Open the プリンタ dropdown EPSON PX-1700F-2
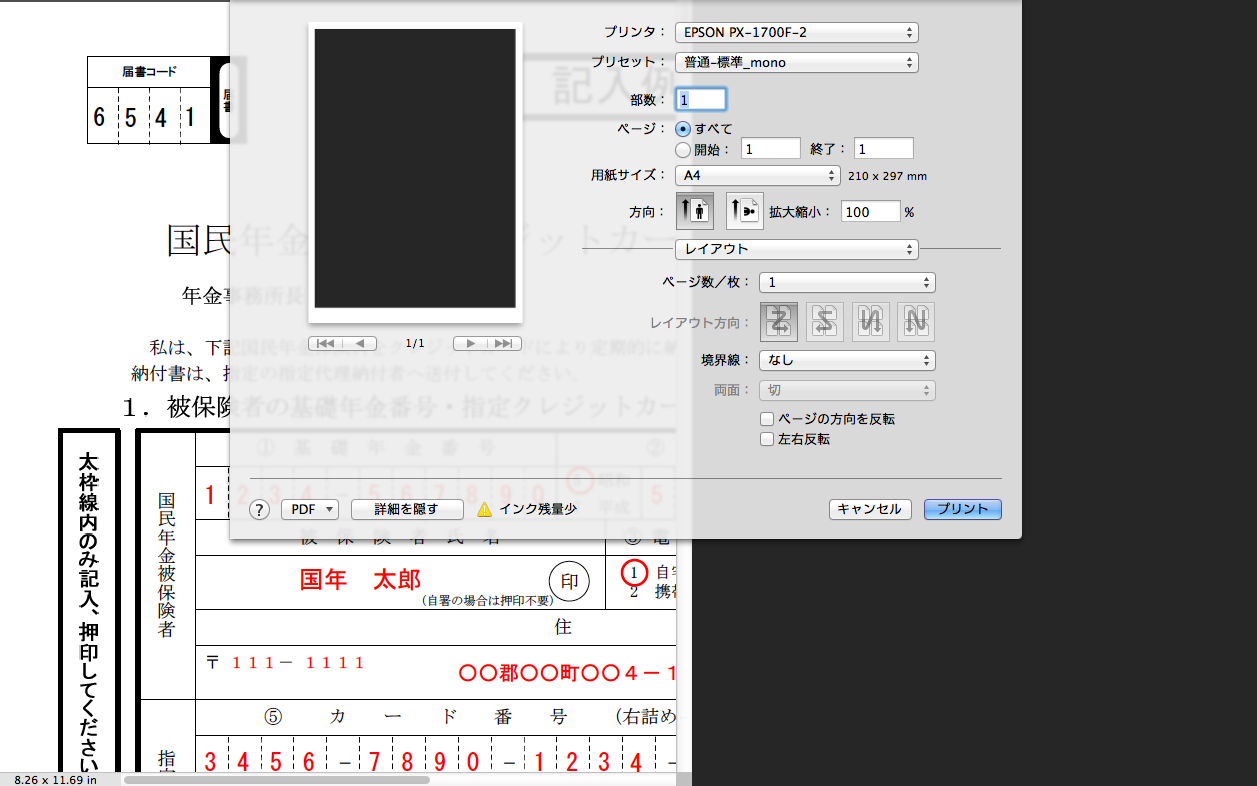The height and width of the screenshot is (786, 1257). tap(796, 32)
